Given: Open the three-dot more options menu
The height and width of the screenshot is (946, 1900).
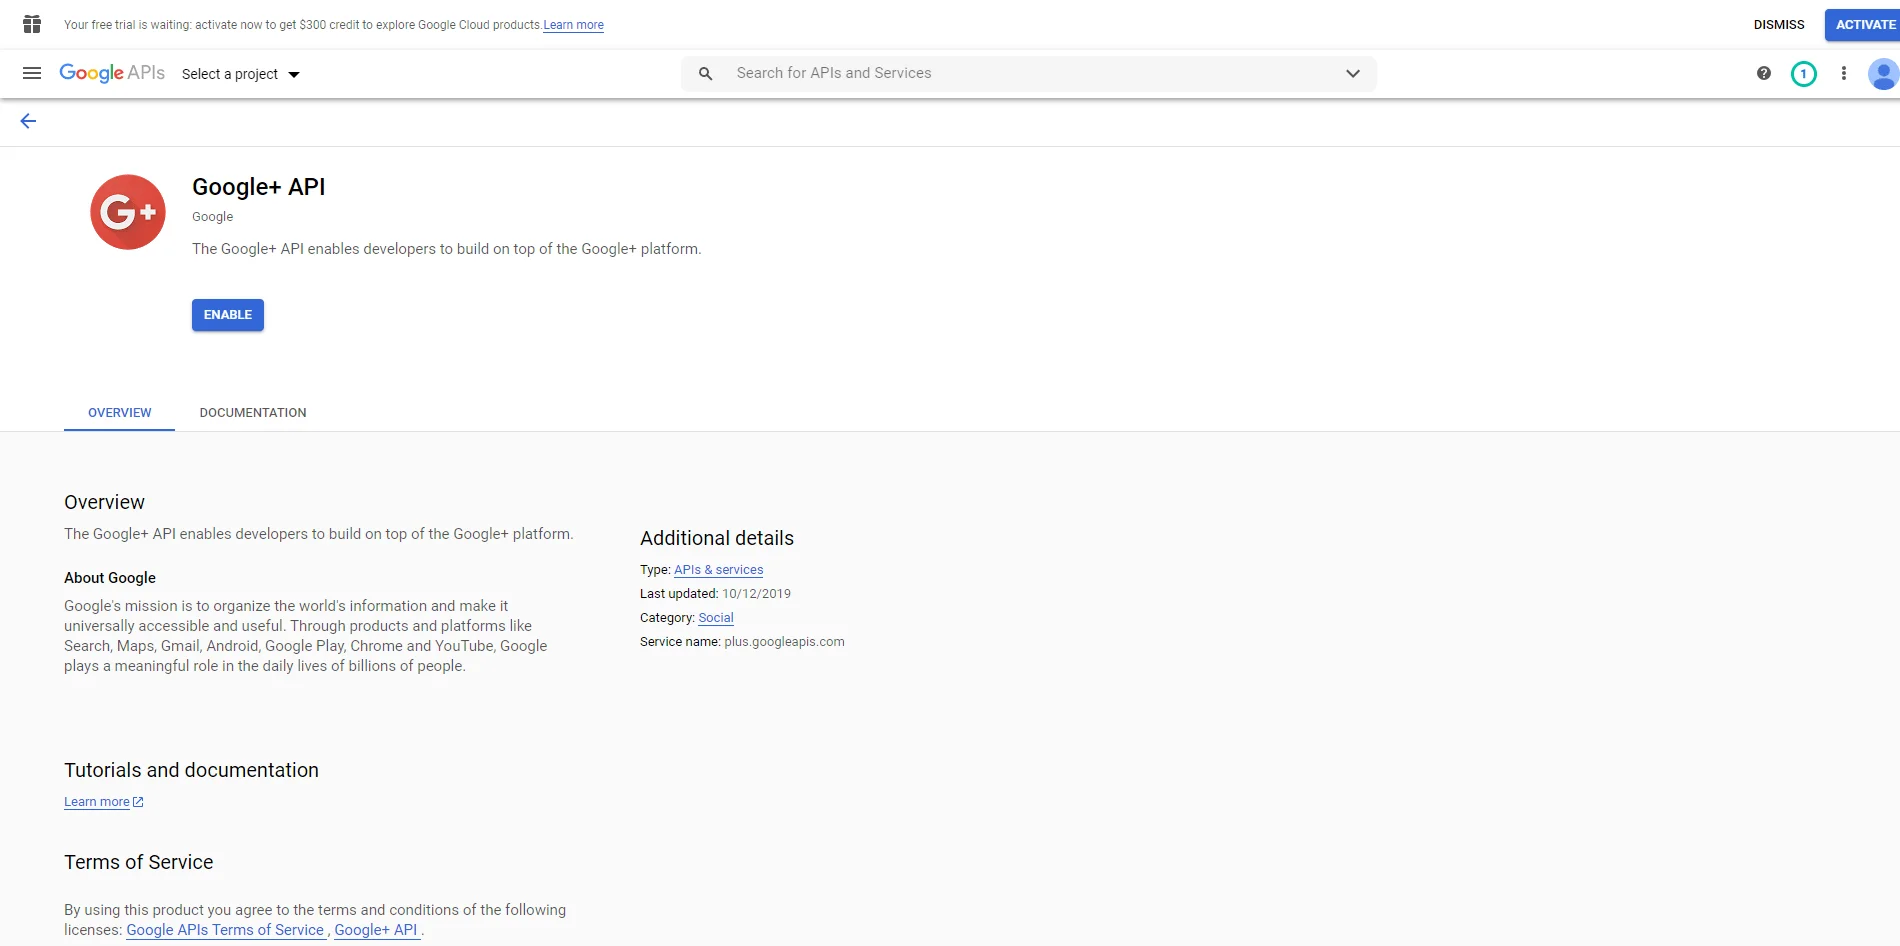Looking at the screenshot, I should coord(1843,73).
